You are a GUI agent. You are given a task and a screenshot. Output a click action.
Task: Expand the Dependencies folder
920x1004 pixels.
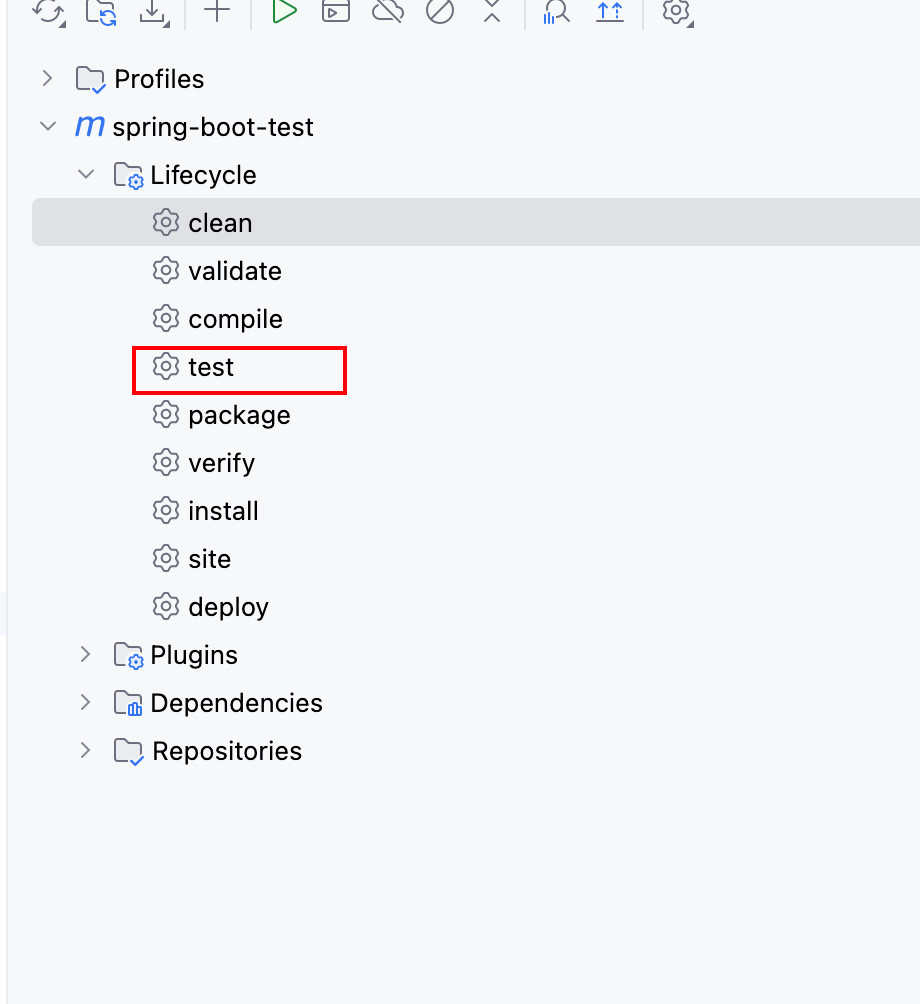tap(86, 702)
